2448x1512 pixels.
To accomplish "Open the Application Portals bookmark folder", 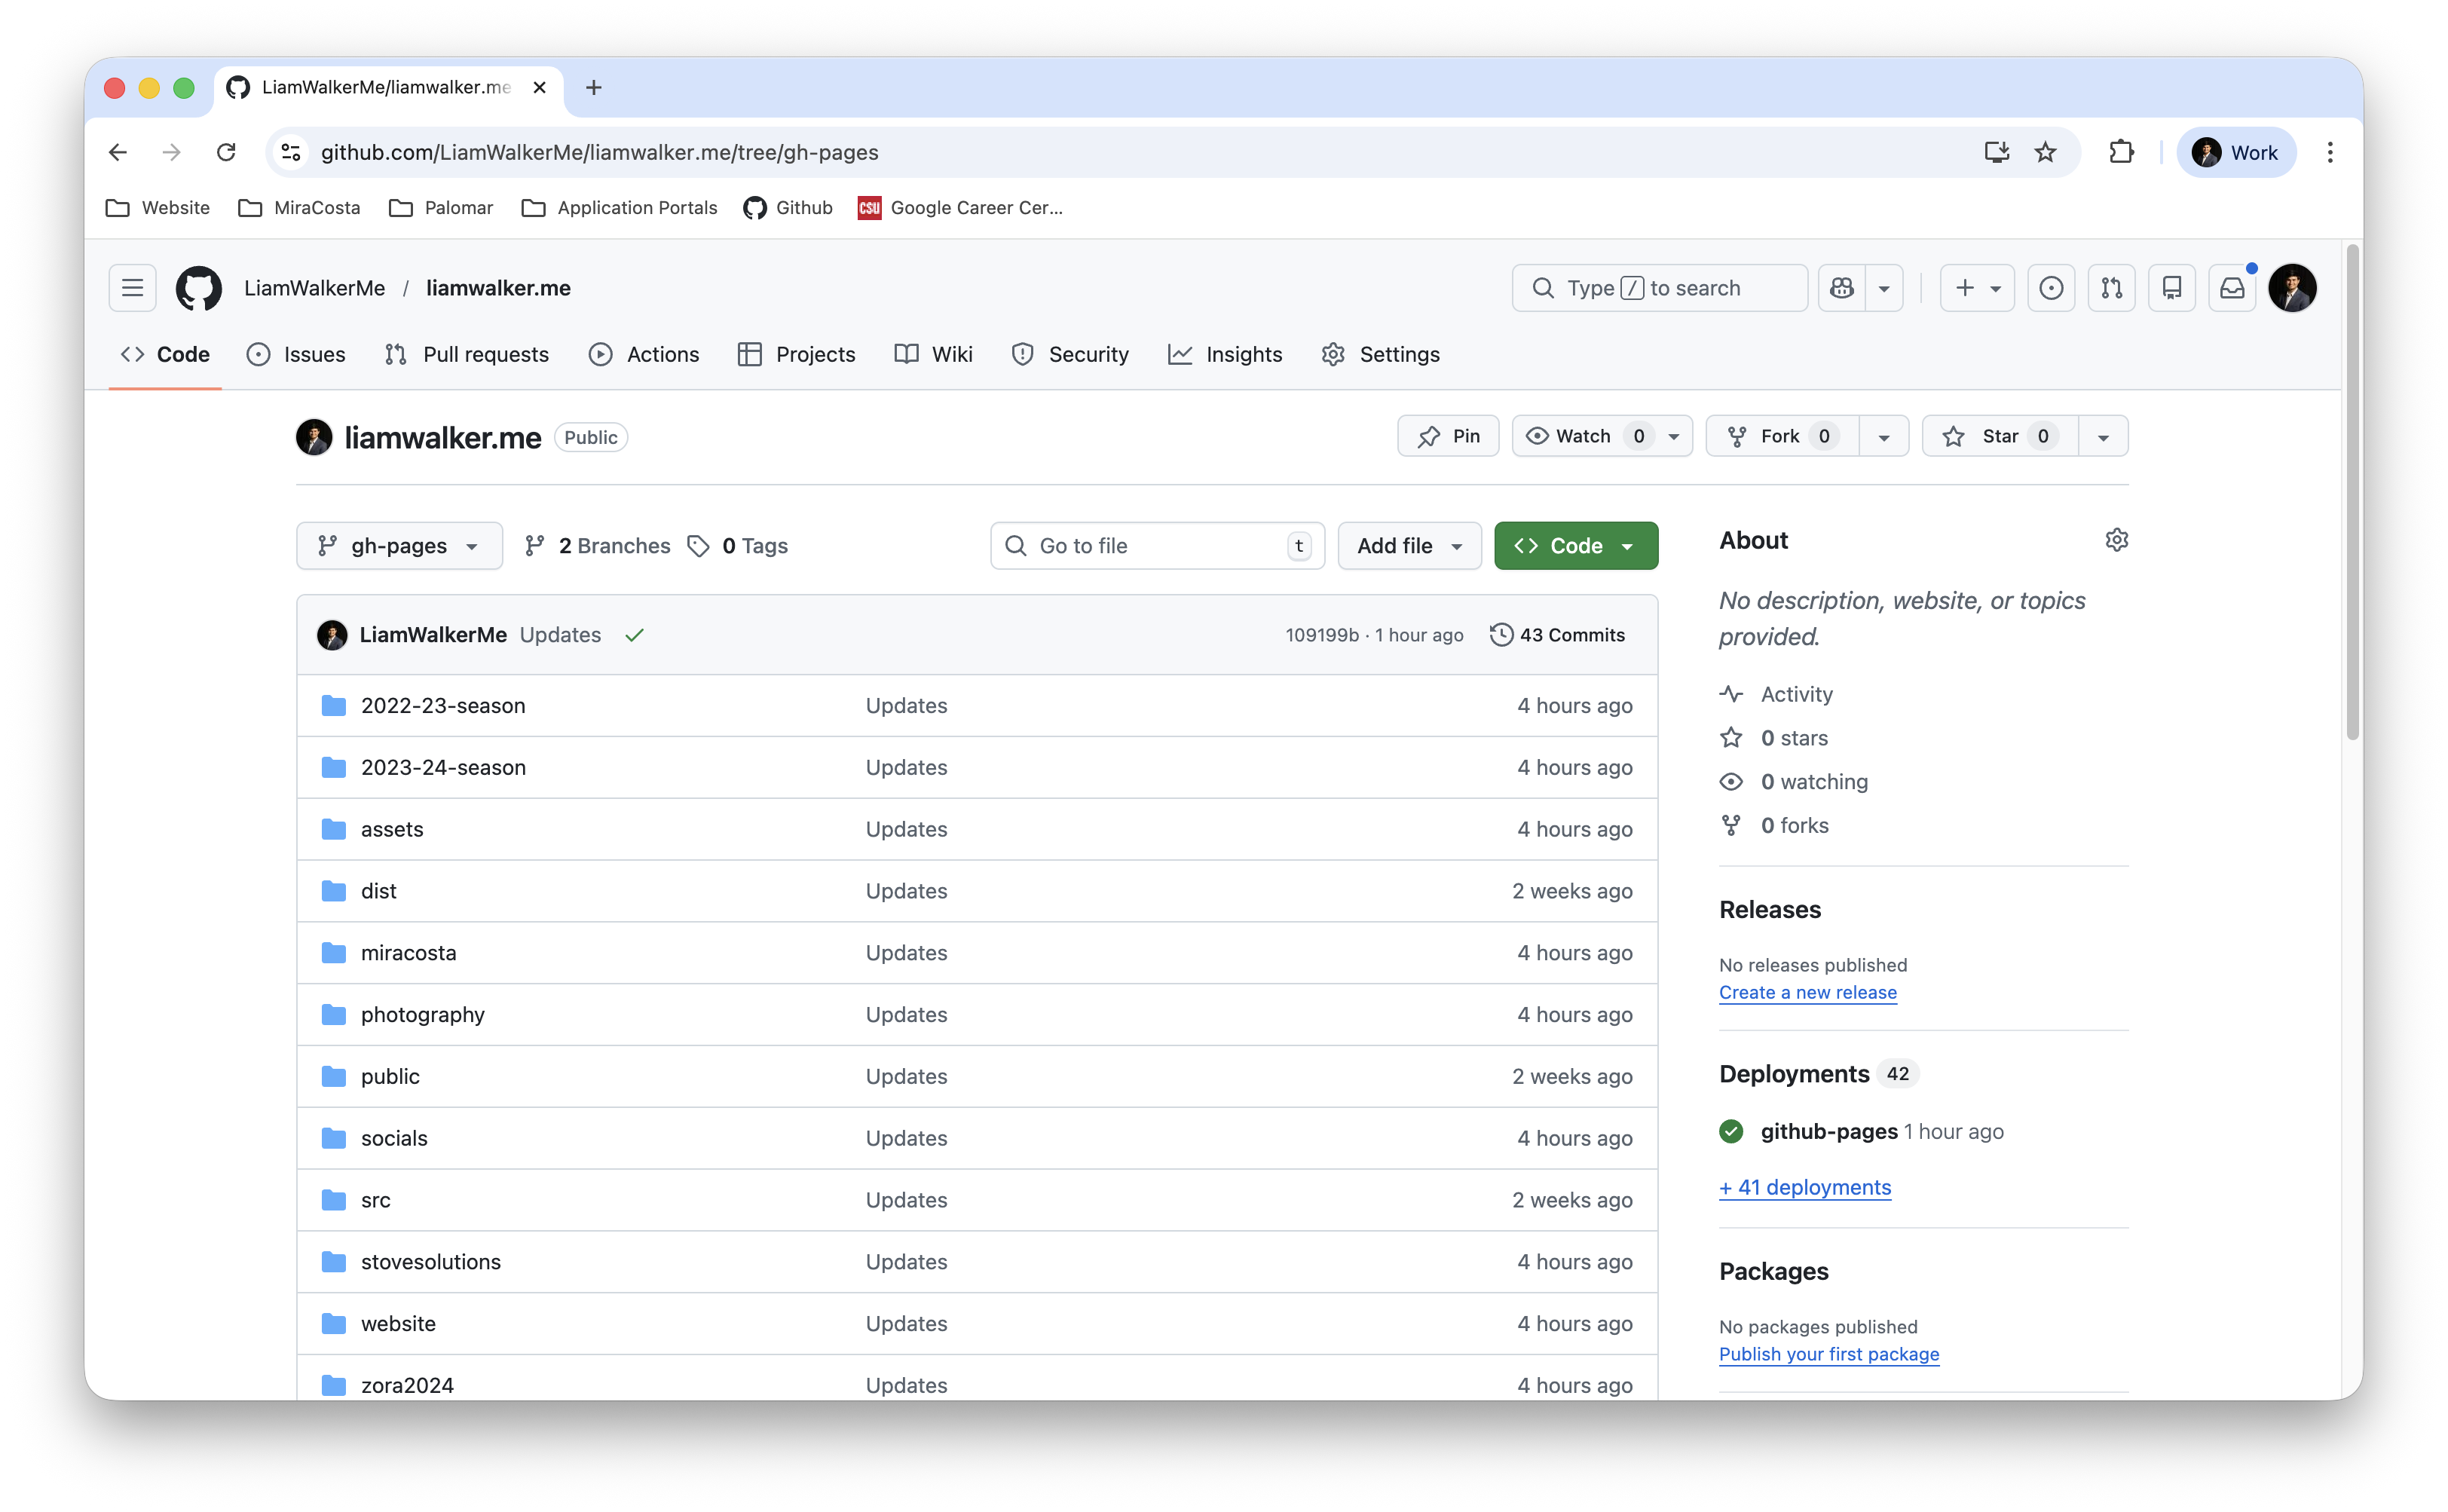I will [620, 207].
